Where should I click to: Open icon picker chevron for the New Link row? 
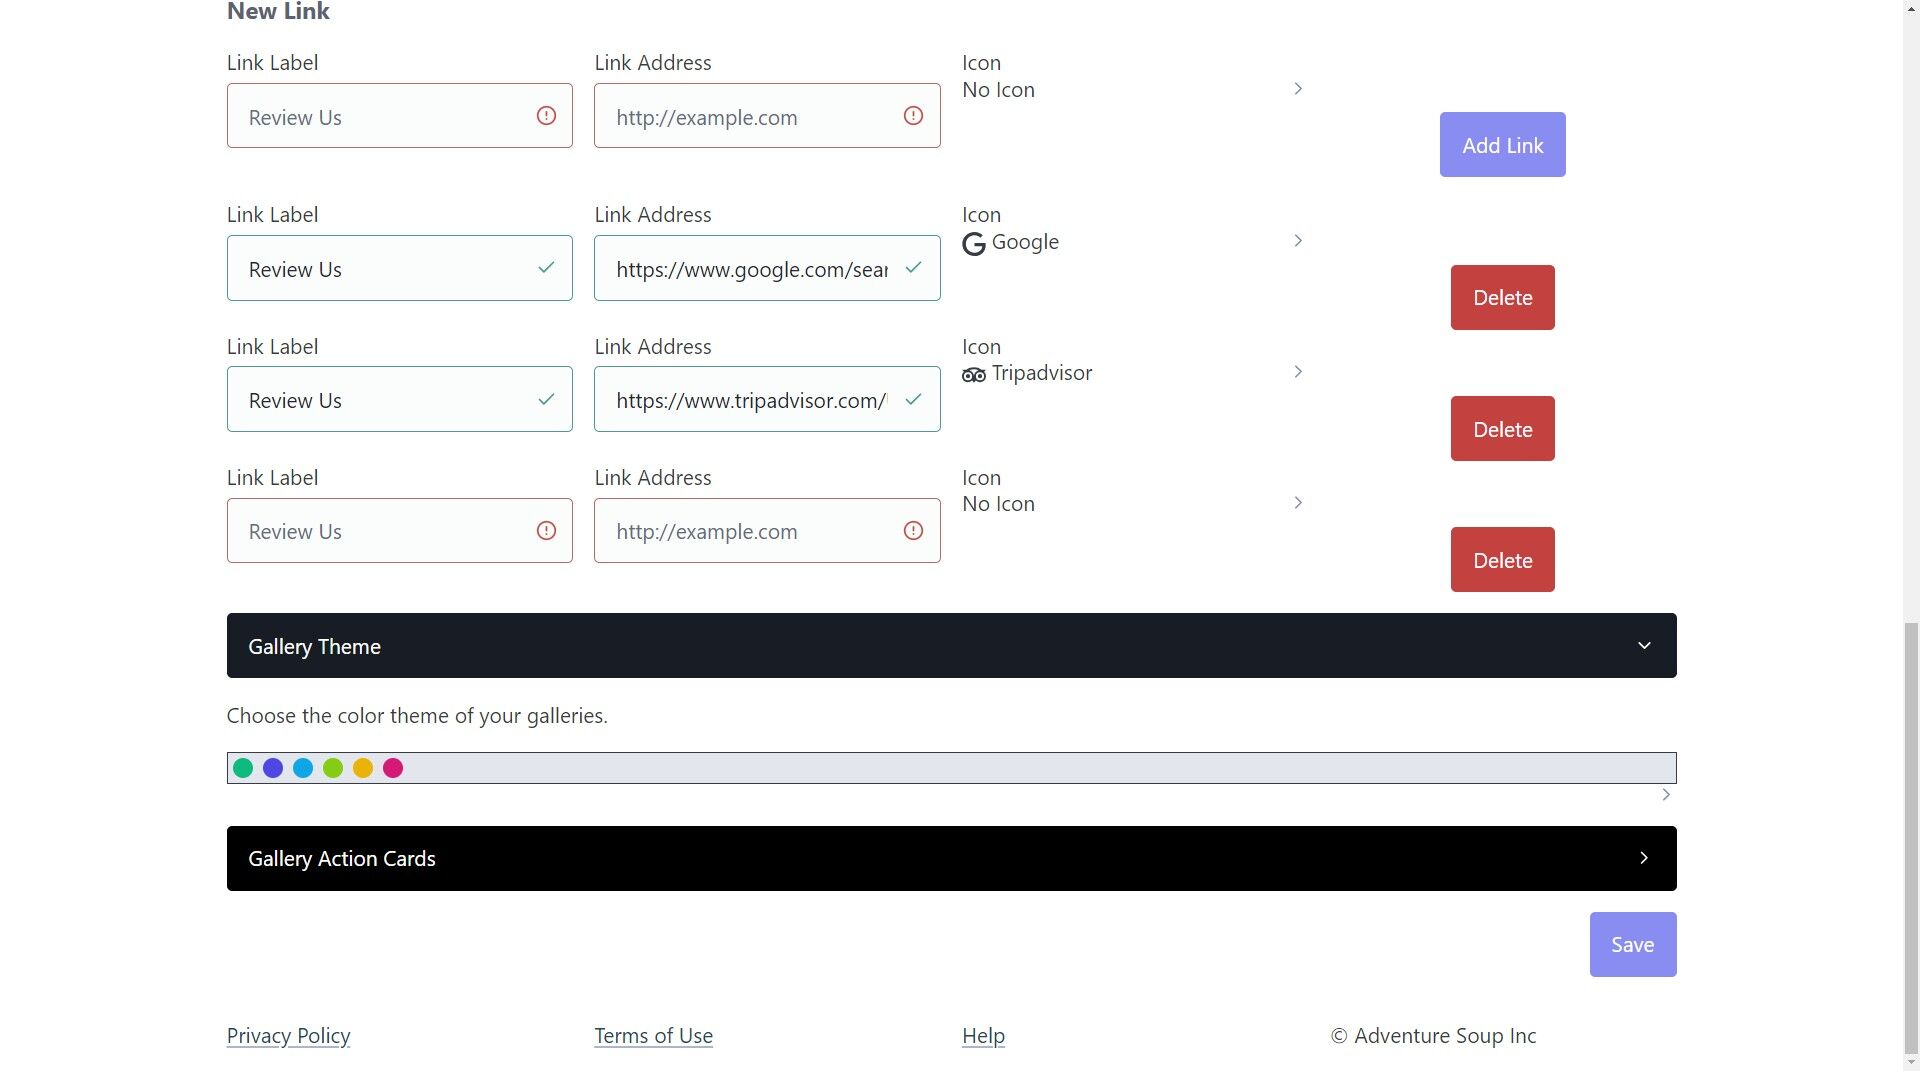click(1298, 89)
